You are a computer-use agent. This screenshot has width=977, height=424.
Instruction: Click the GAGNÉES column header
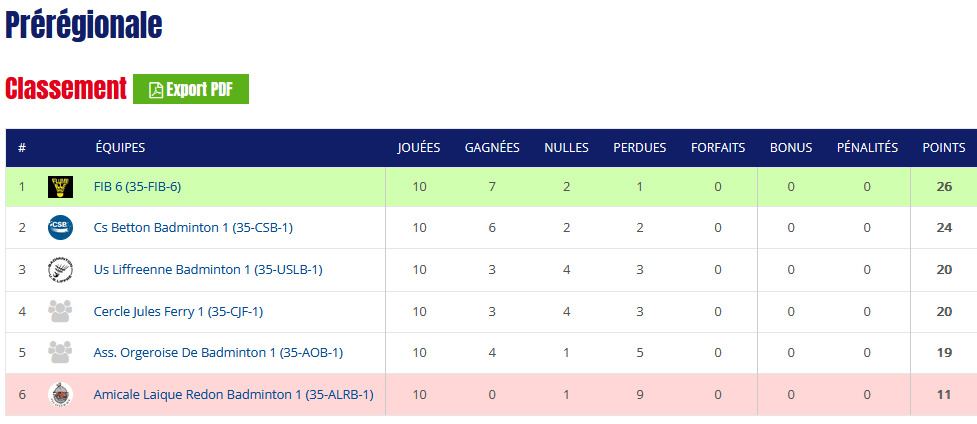492,148
